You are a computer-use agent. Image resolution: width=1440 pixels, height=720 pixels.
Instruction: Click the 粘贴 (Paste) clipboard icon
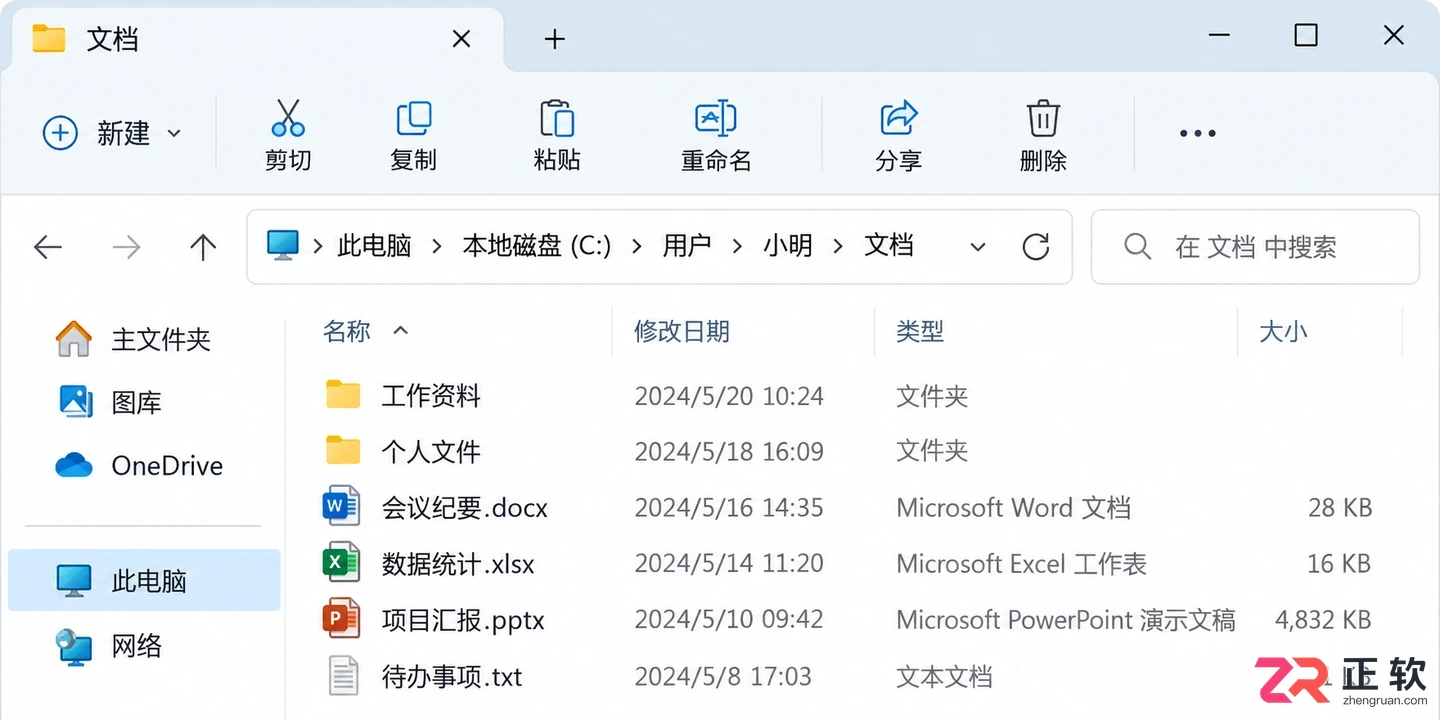click(x=557, y=118)
